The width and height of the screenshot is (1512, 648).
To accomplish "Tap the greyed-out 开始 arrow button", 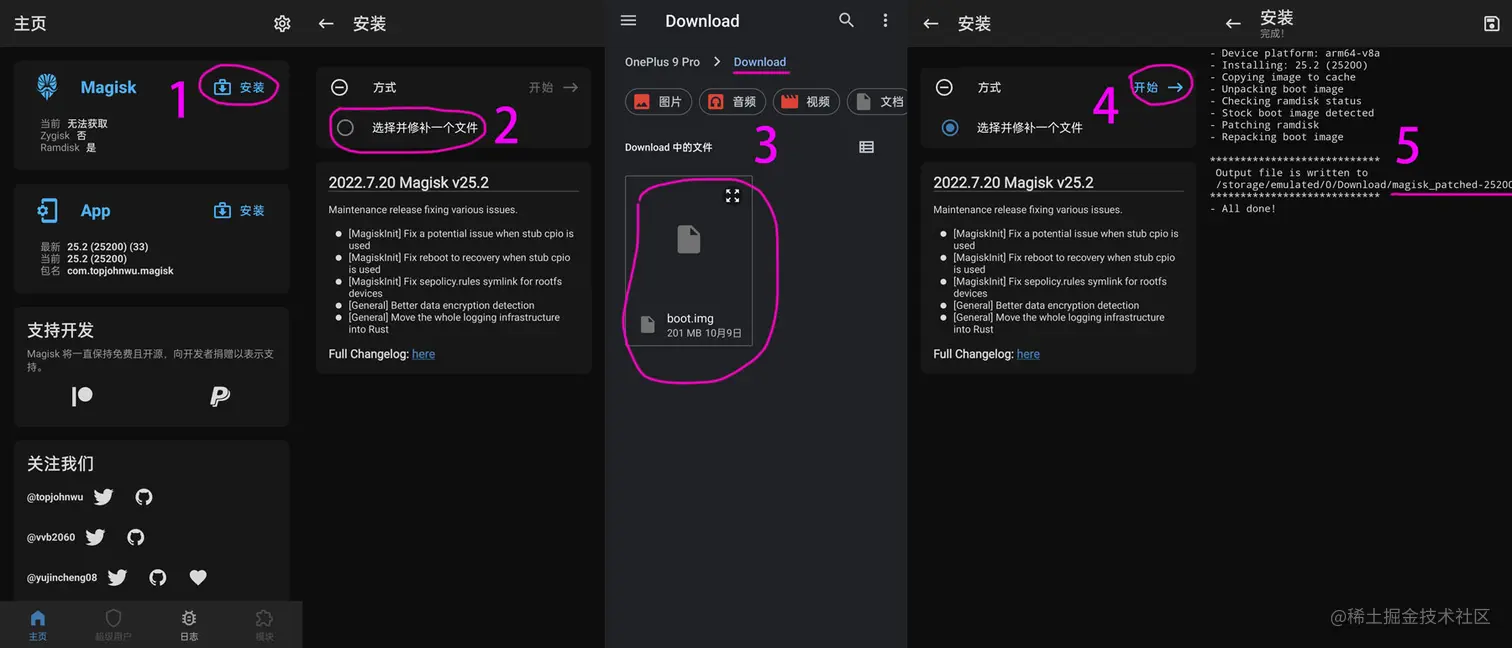I will (554, 88).
